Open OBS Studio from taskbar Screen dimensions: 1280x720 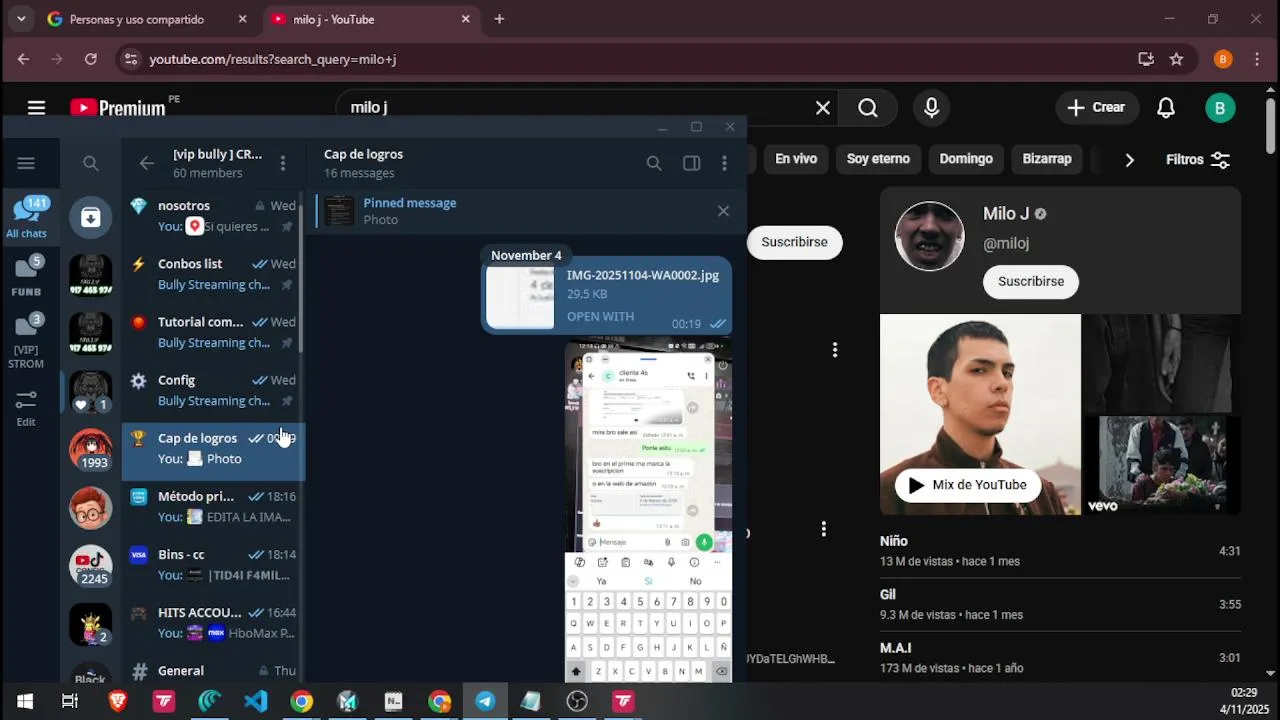577,702
